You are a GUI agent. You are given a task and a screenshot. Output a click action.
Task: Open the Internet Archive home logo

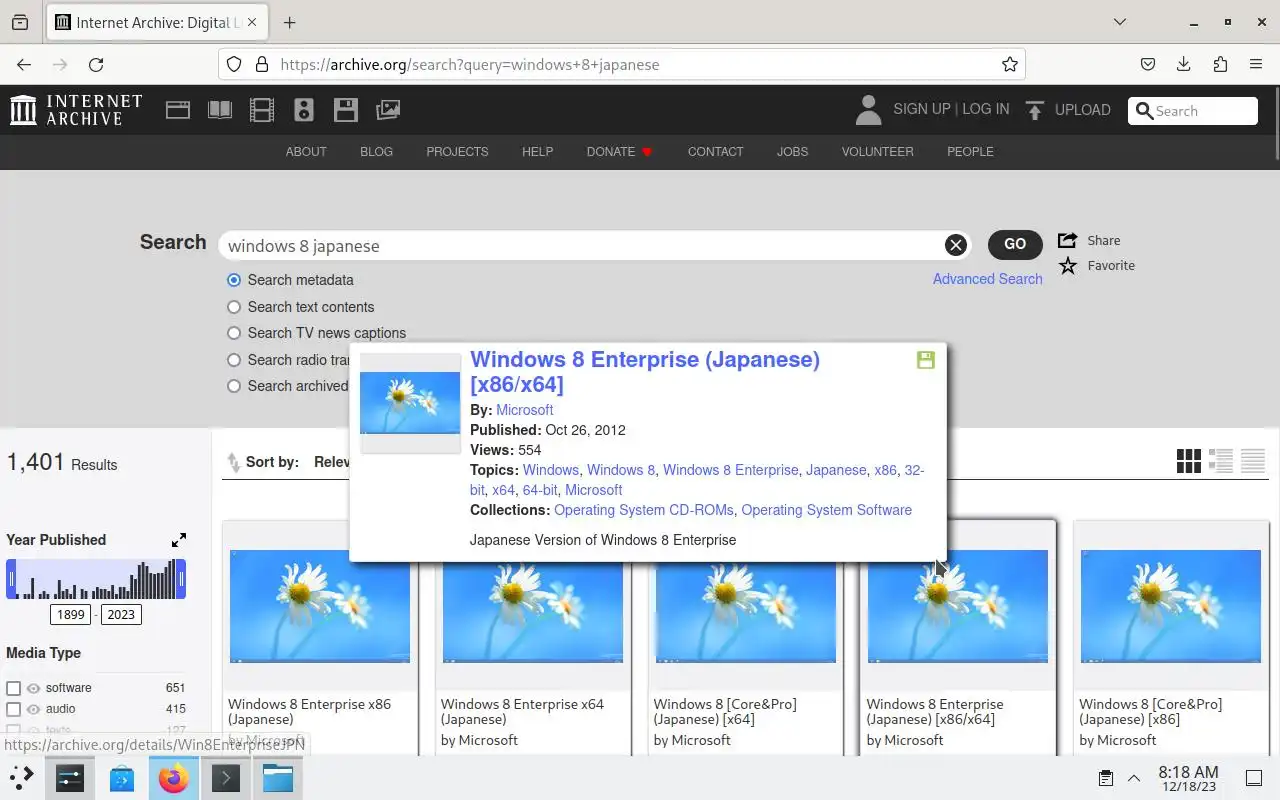[x=76, y=110]
